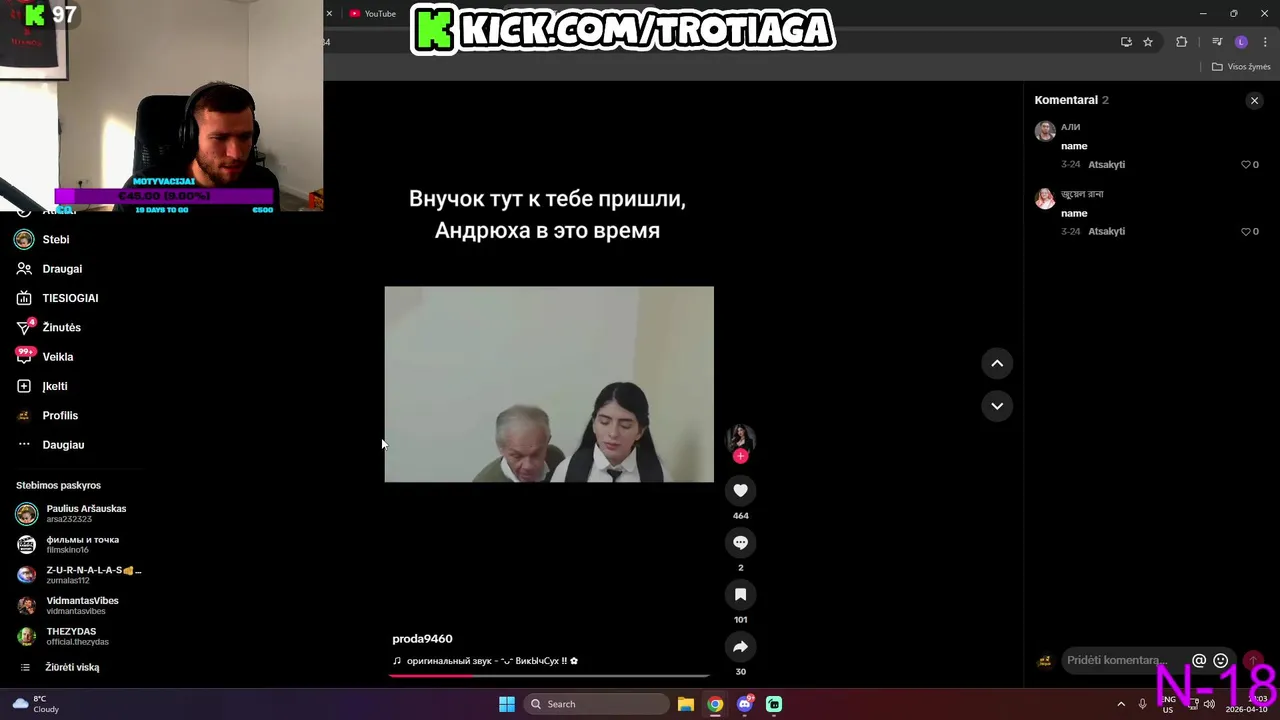
Task: Open File Explorer from taskbar
Action: click(685, 704)
